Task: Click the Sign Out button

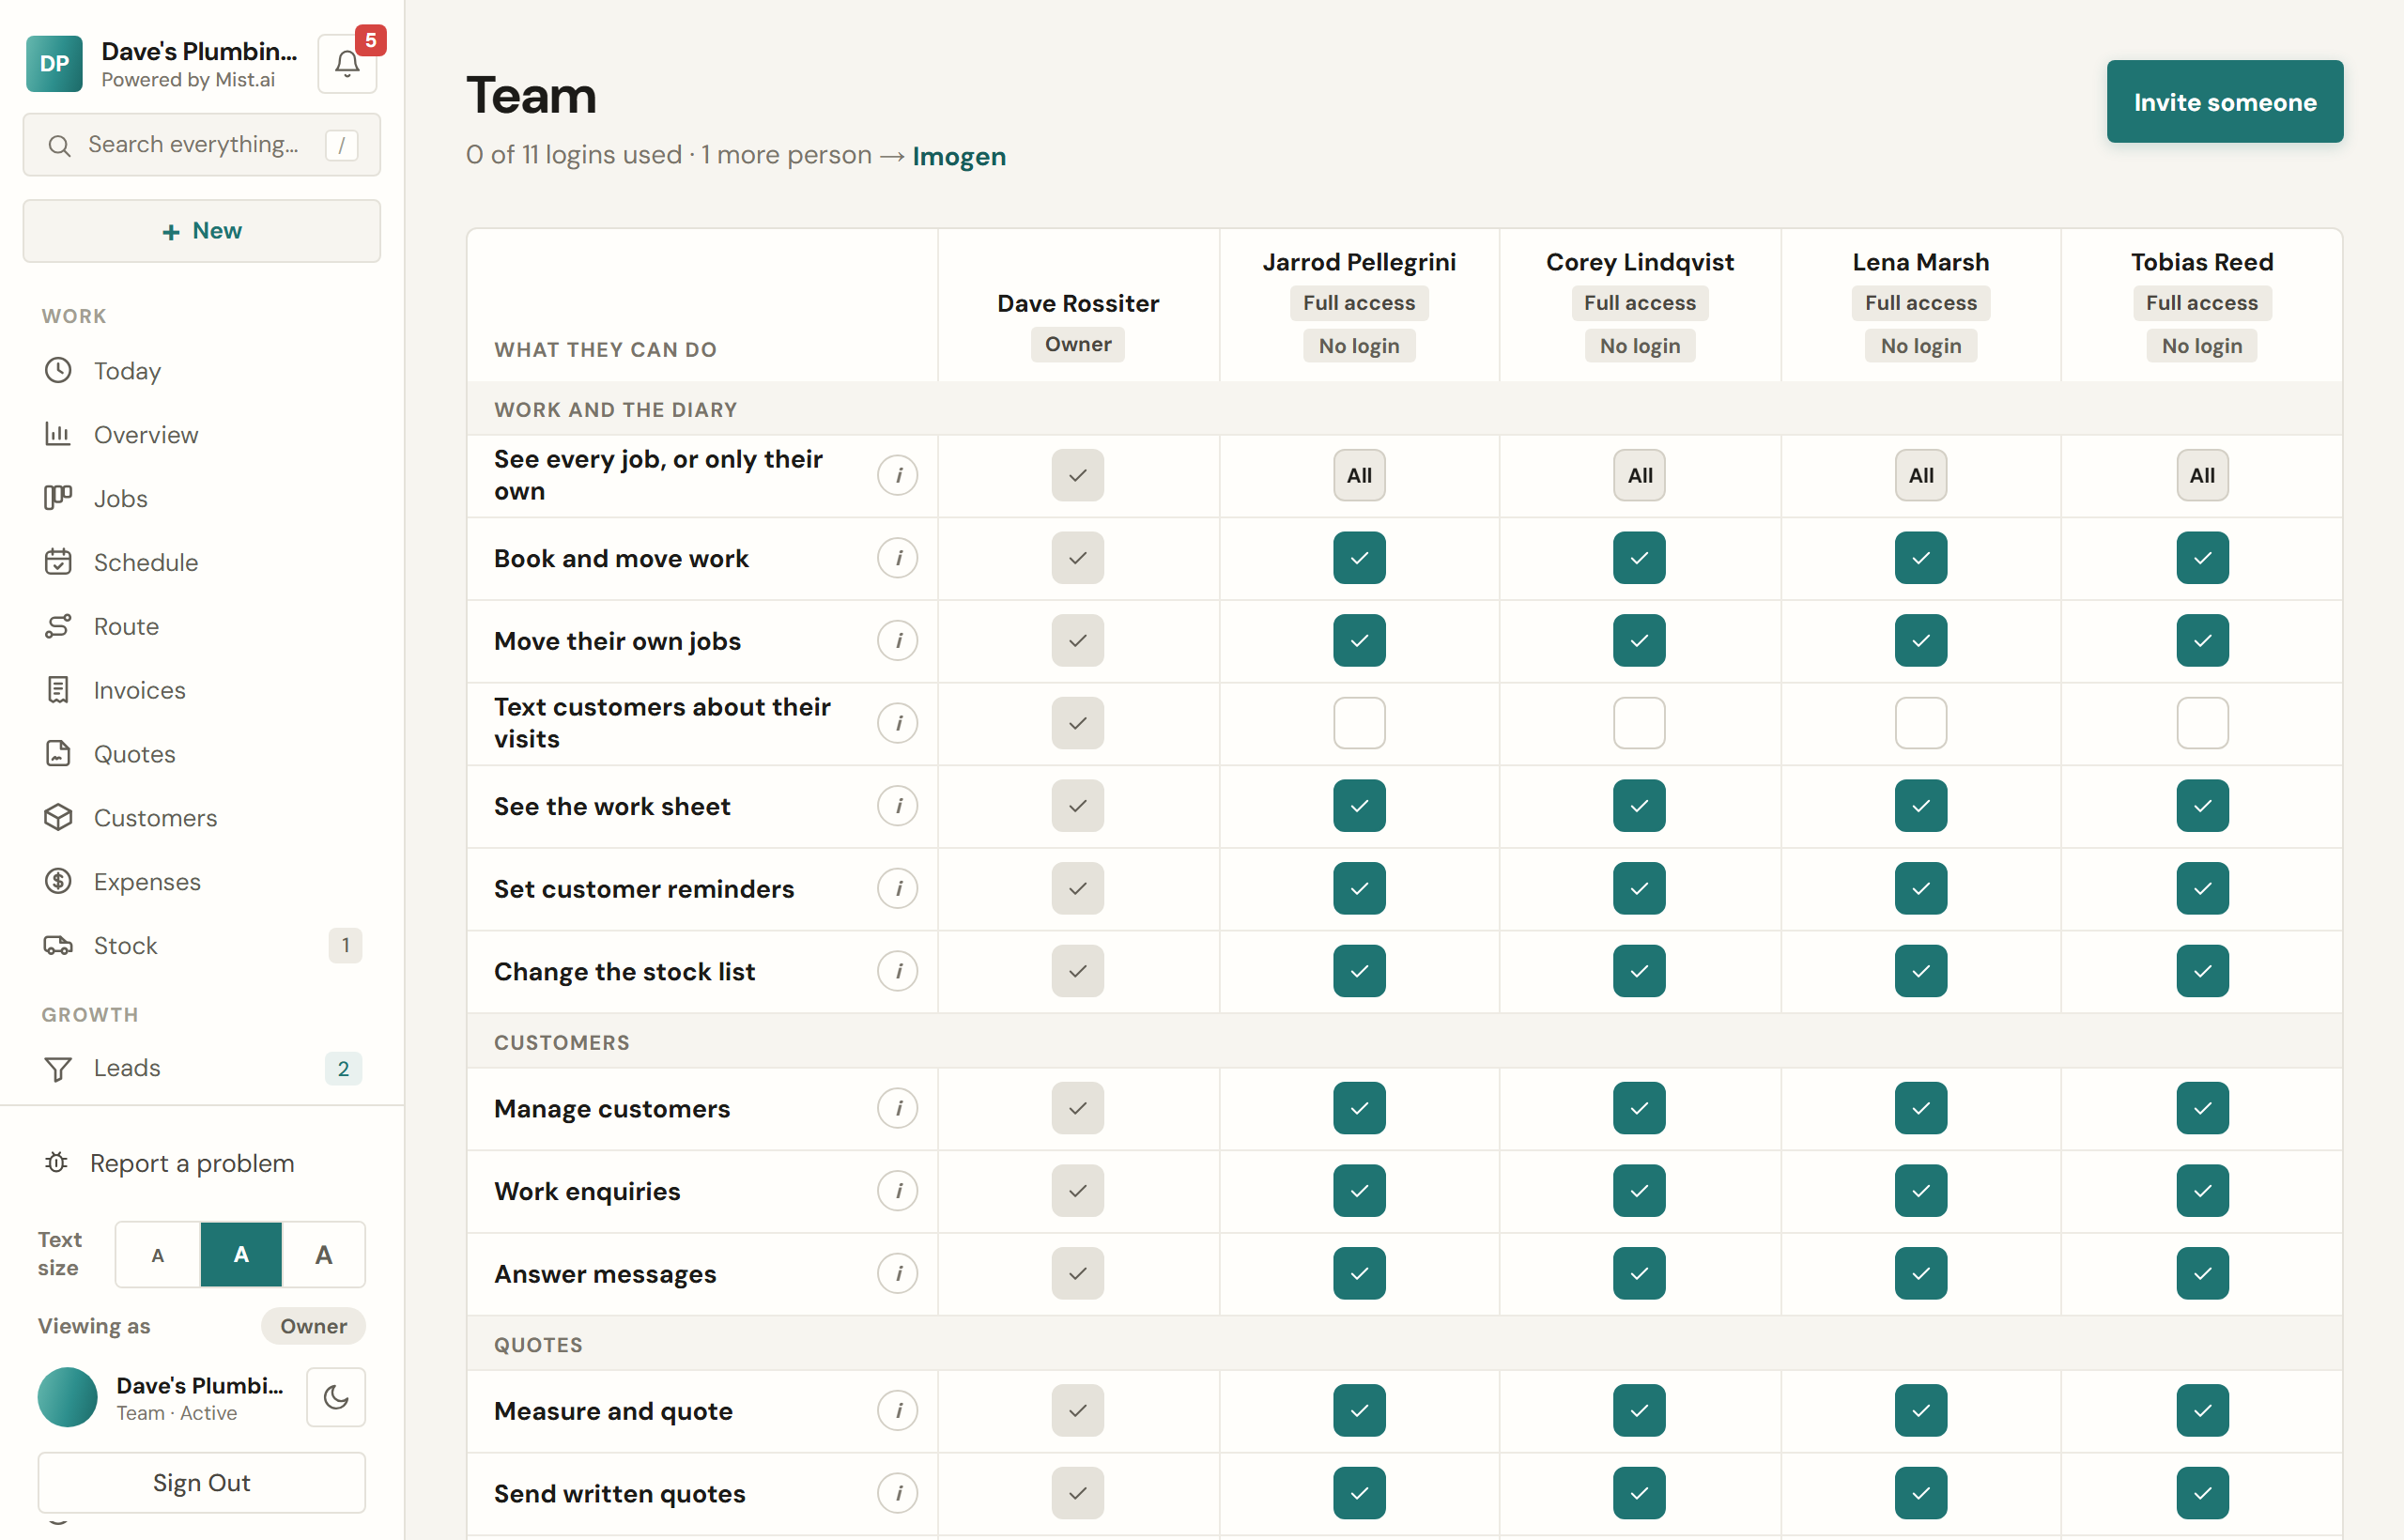Action: pos(202,1483)
